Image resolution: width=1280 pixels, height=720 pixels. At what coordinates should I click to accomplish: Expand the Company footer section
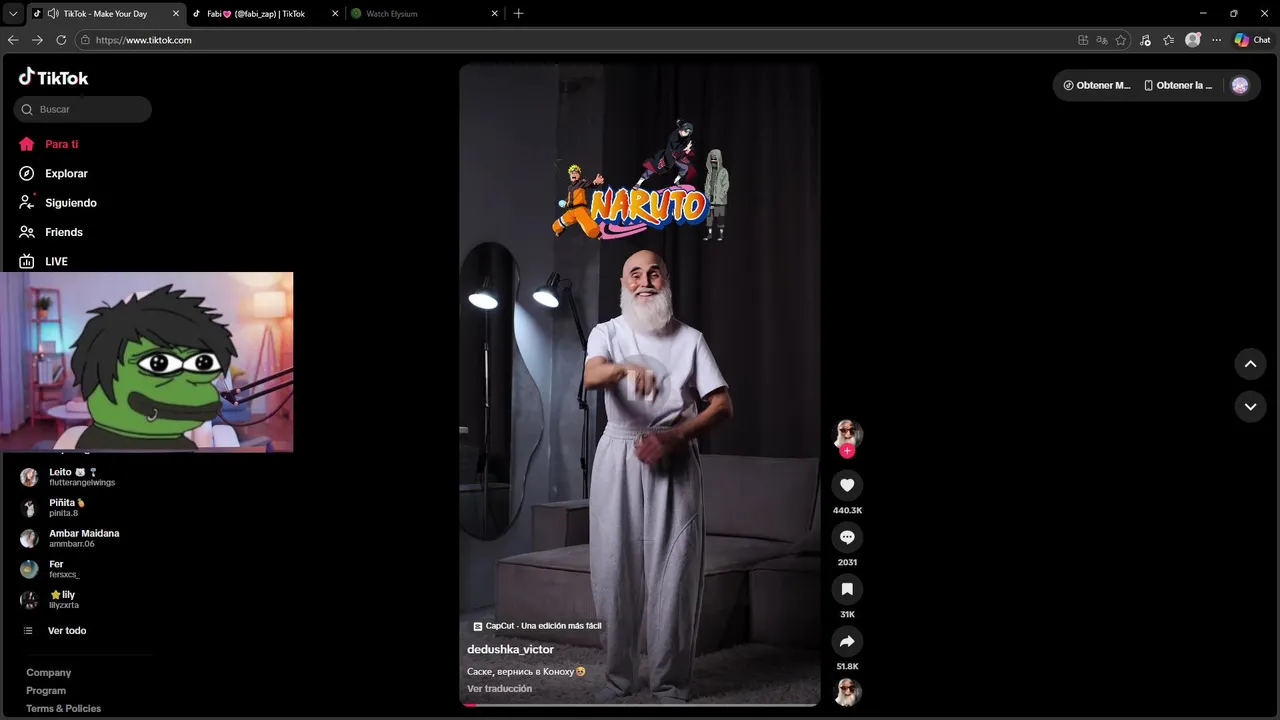pyautogui.click(x=48, y=673)
